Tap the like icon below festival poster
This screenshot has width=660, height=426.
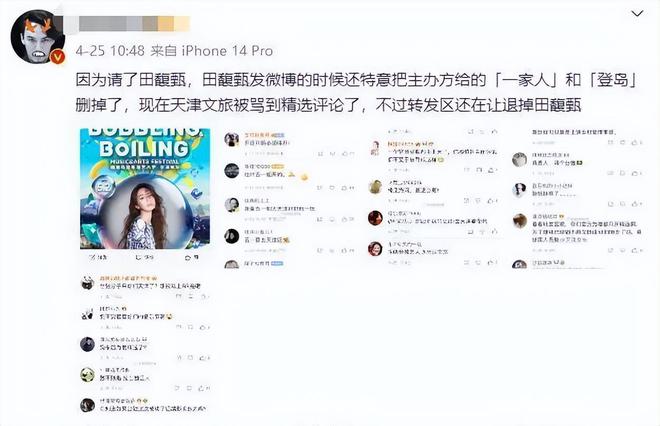[x=188, y=257]
